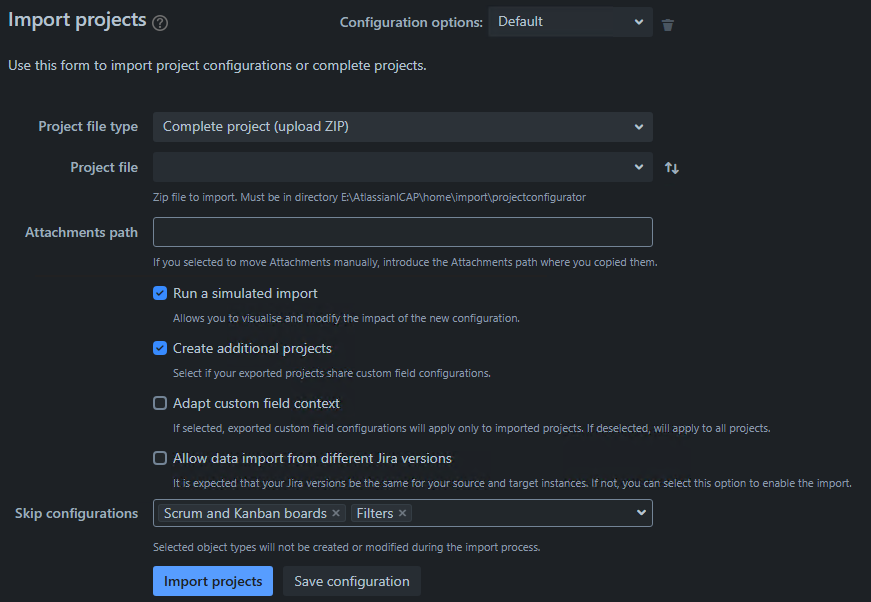This screenshot has height=602, width=871.
Task: Expand the Skip configurations dropdown arrow
Action: click(640, 513)
